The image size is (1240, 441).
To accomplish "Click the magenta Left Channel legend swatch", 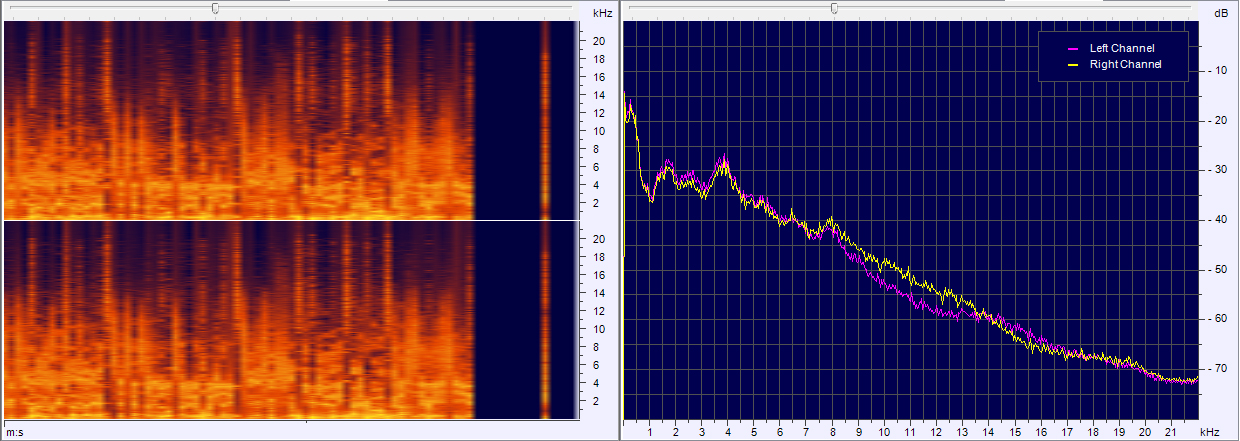I will pyautogui.click(x=1073, y=48).
